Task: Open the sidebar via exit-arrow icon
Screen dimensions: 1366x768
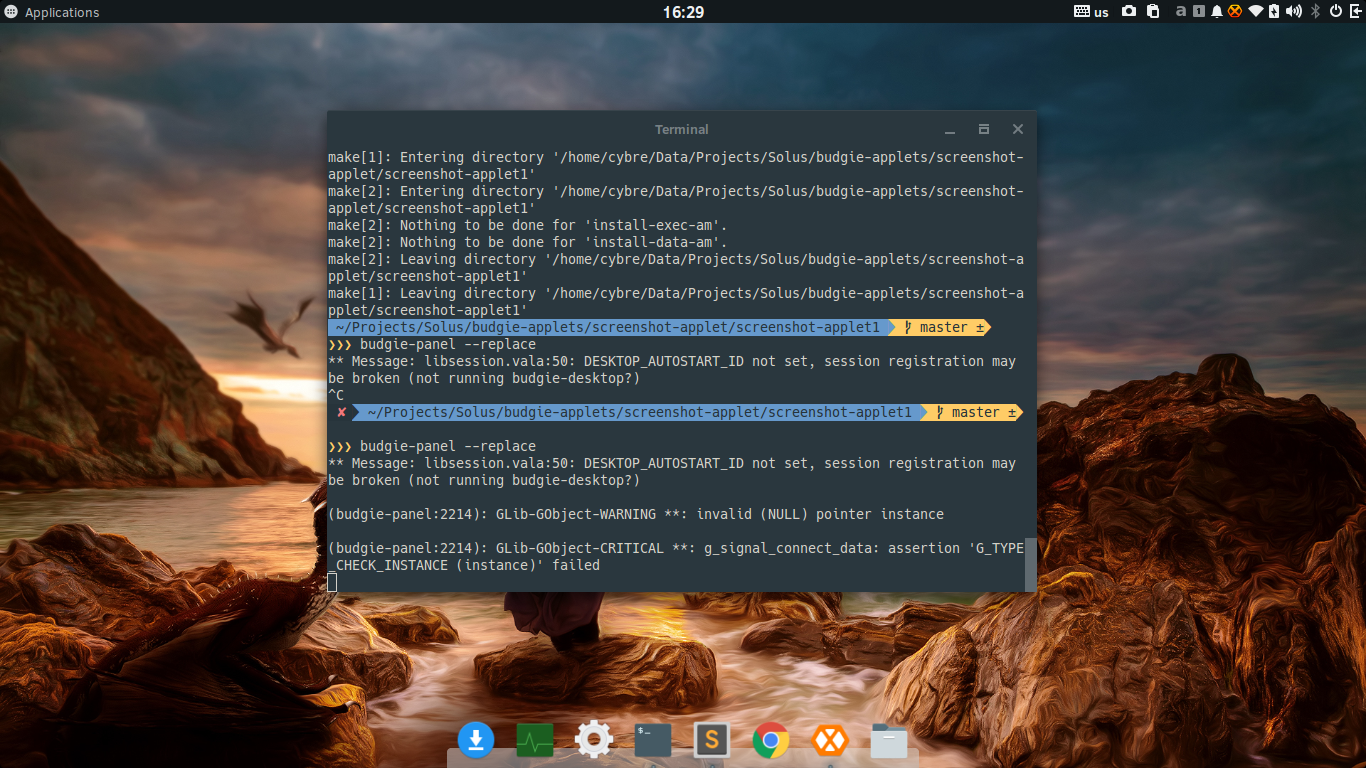Action: pyautogui.click(x=1355, y=12)
